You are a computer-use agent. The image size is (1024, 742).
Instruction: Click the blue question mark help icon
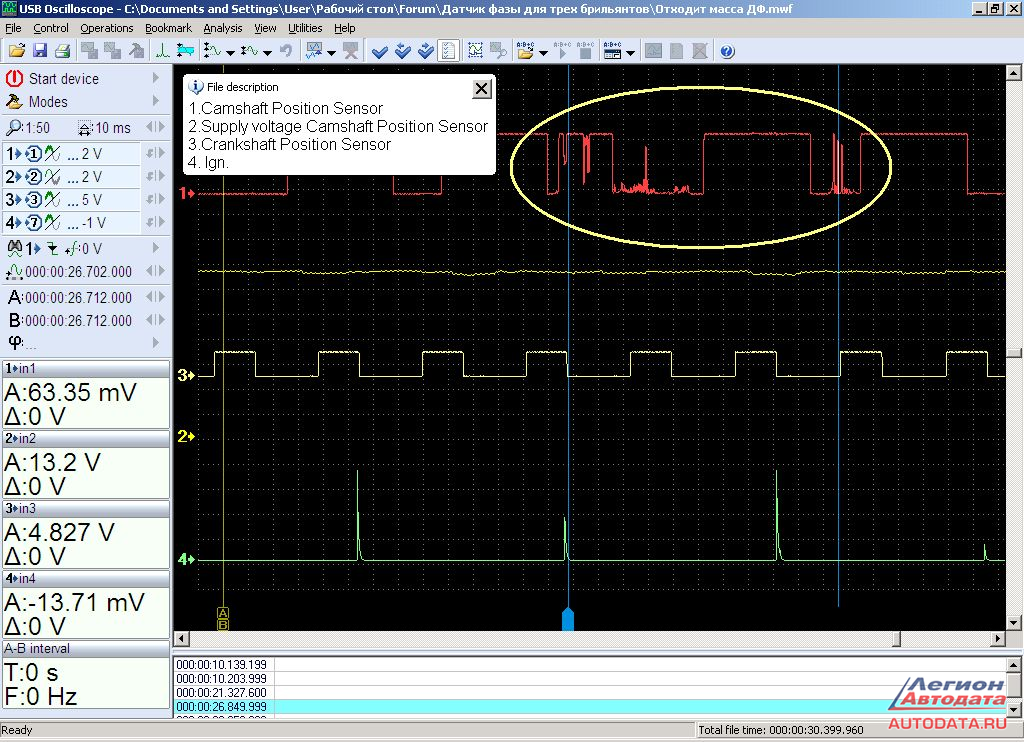pyautogui.click(x=727, y=51)
